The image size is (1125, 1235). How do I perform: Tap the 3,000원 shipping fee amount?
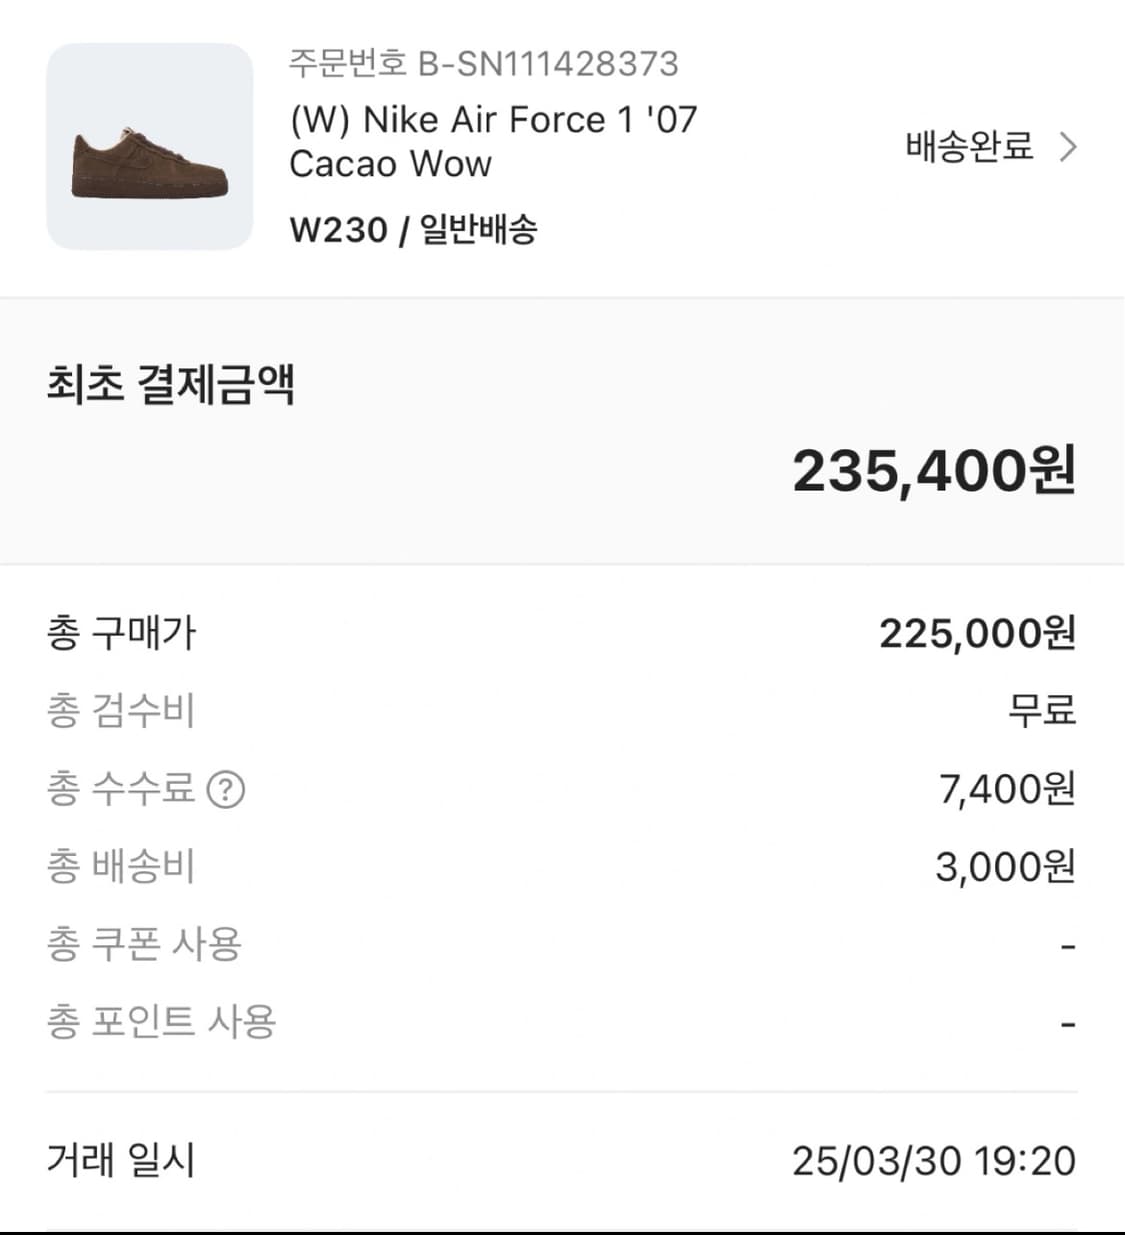tap(1005, 867)
